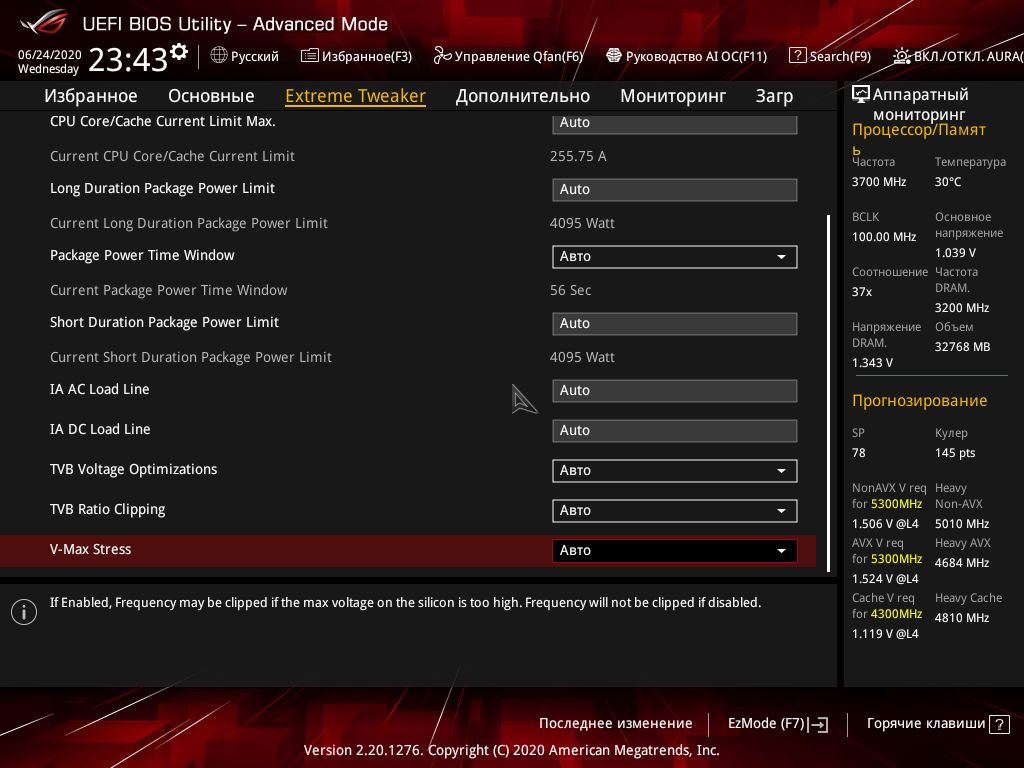Click the 145 pts cooler score
The height and width of the screenshot is (768, 1024).
pos(955,453)
